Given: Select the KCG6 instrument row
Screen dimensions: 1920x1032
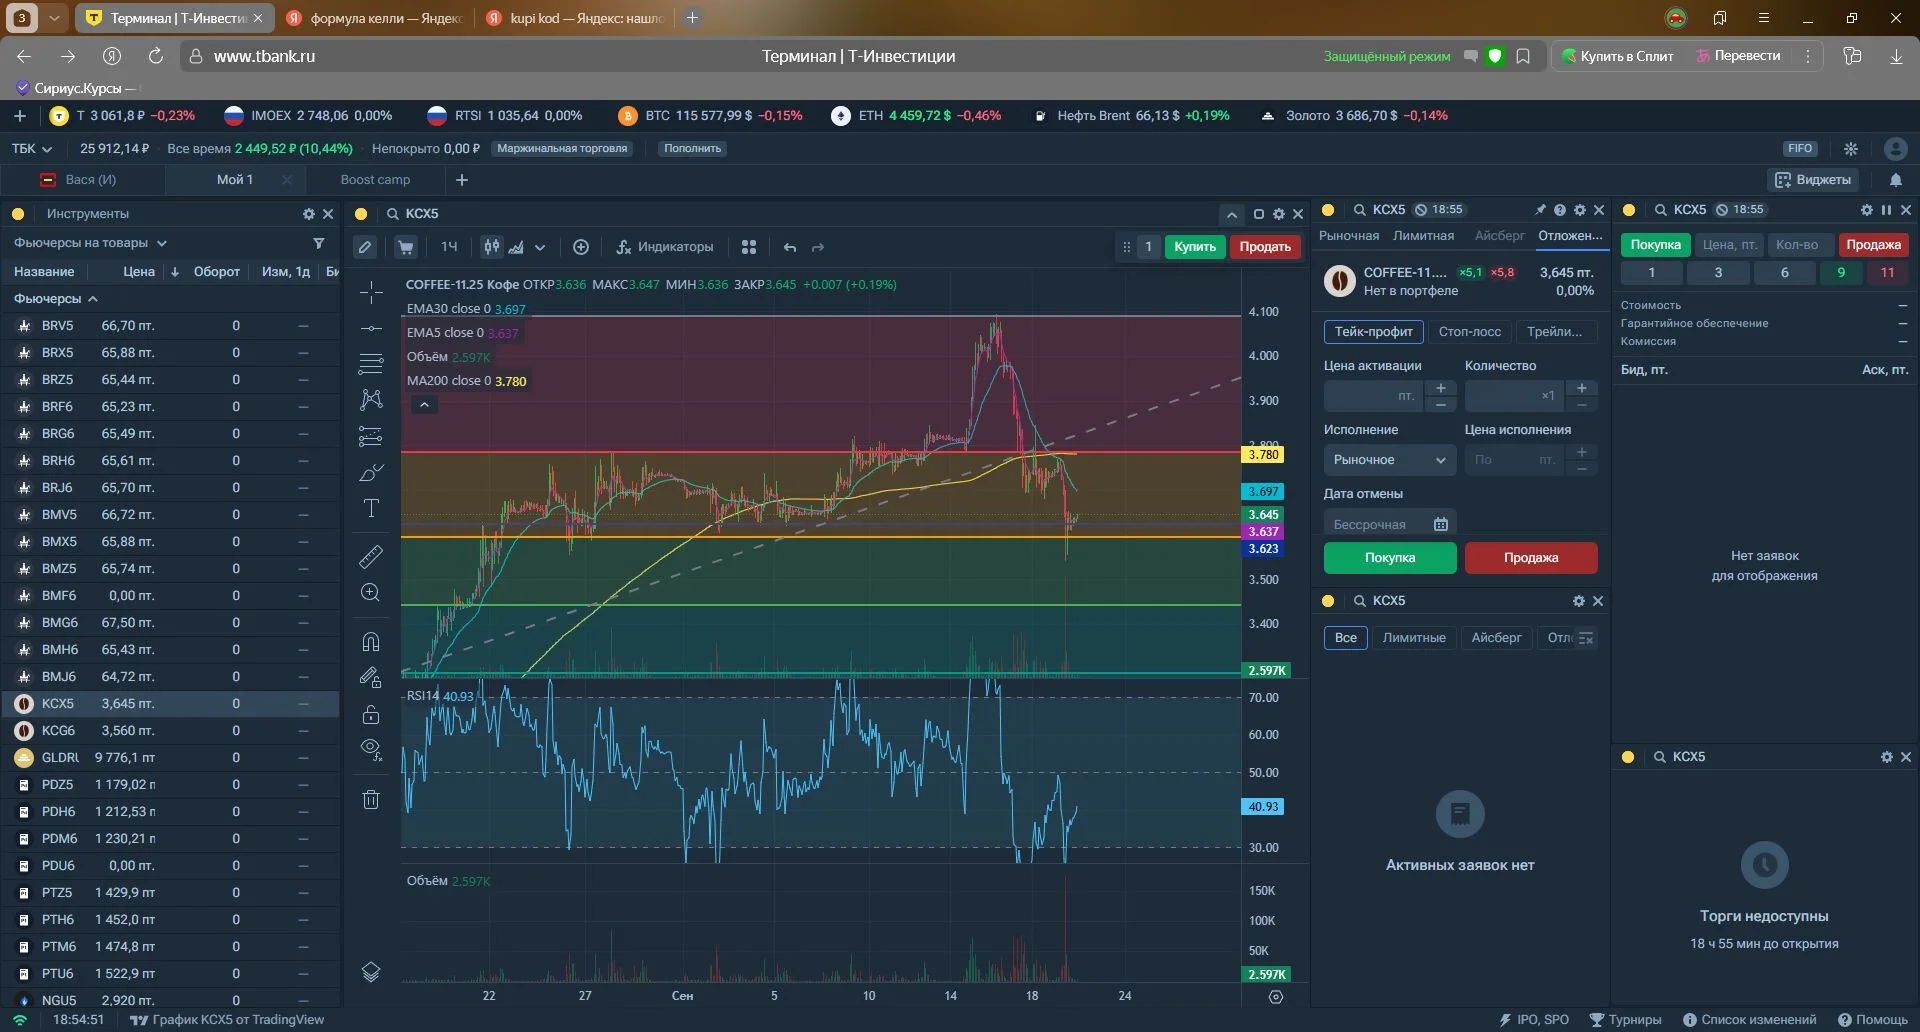Looking at the screenshot, I should coord(171,731).
